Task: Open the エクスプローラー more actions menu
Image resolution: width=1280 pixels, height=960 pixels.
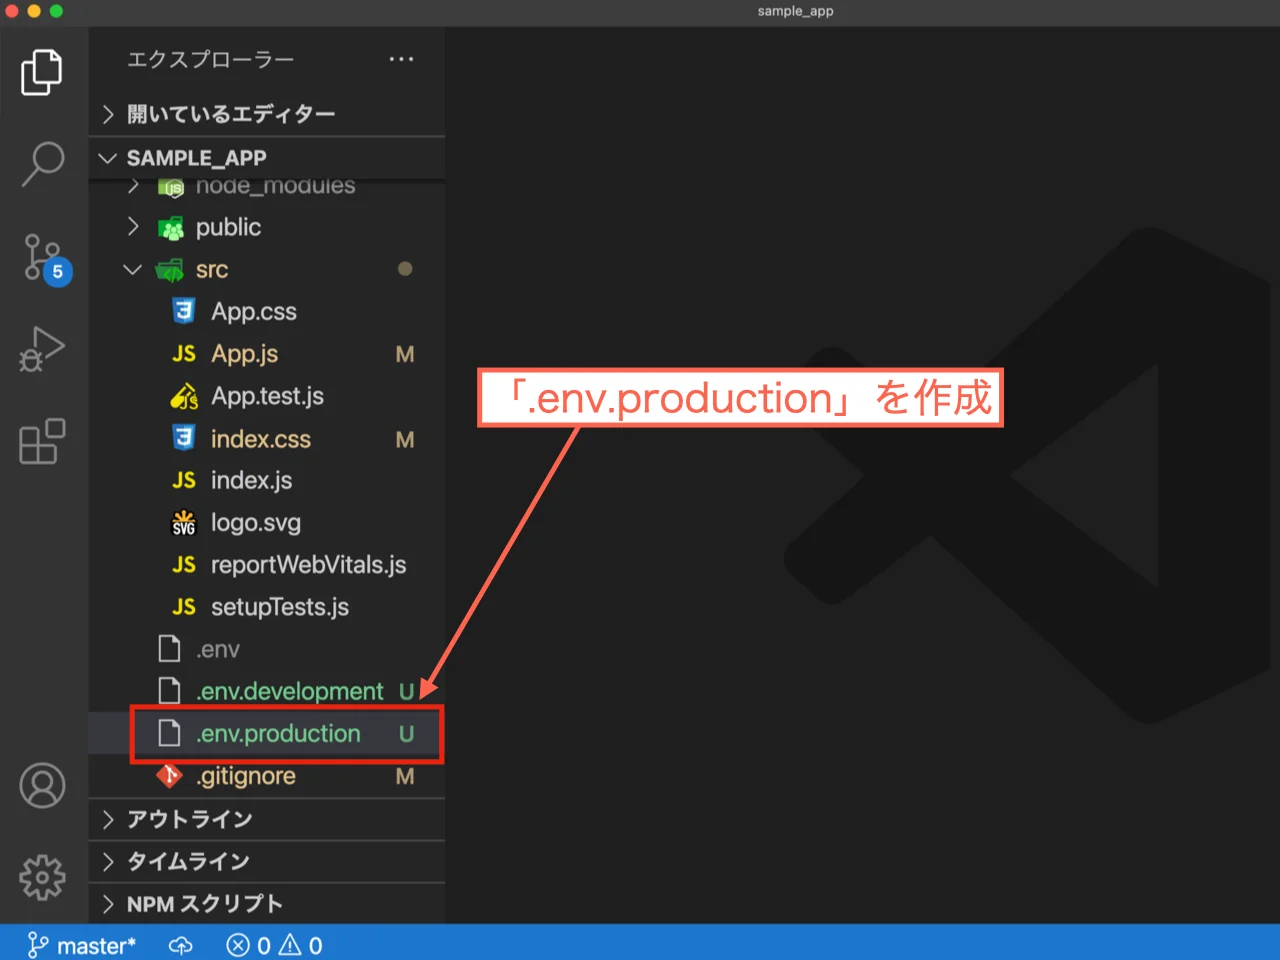Action: click(401, 59)
